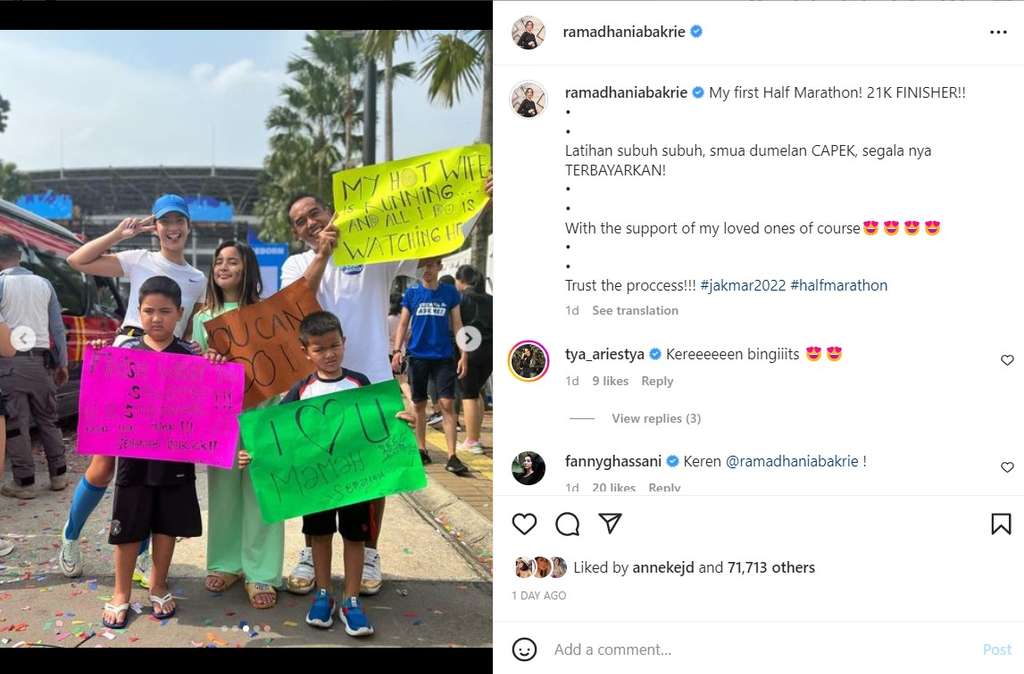
Task: Share post via paper plane icon
Action: (x=610, y=523)
